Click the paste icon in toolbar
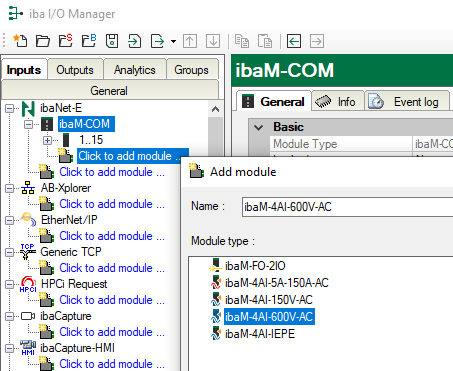Image resolution: width=453 pixels, height=371 pixels. (x=265, y=41)
